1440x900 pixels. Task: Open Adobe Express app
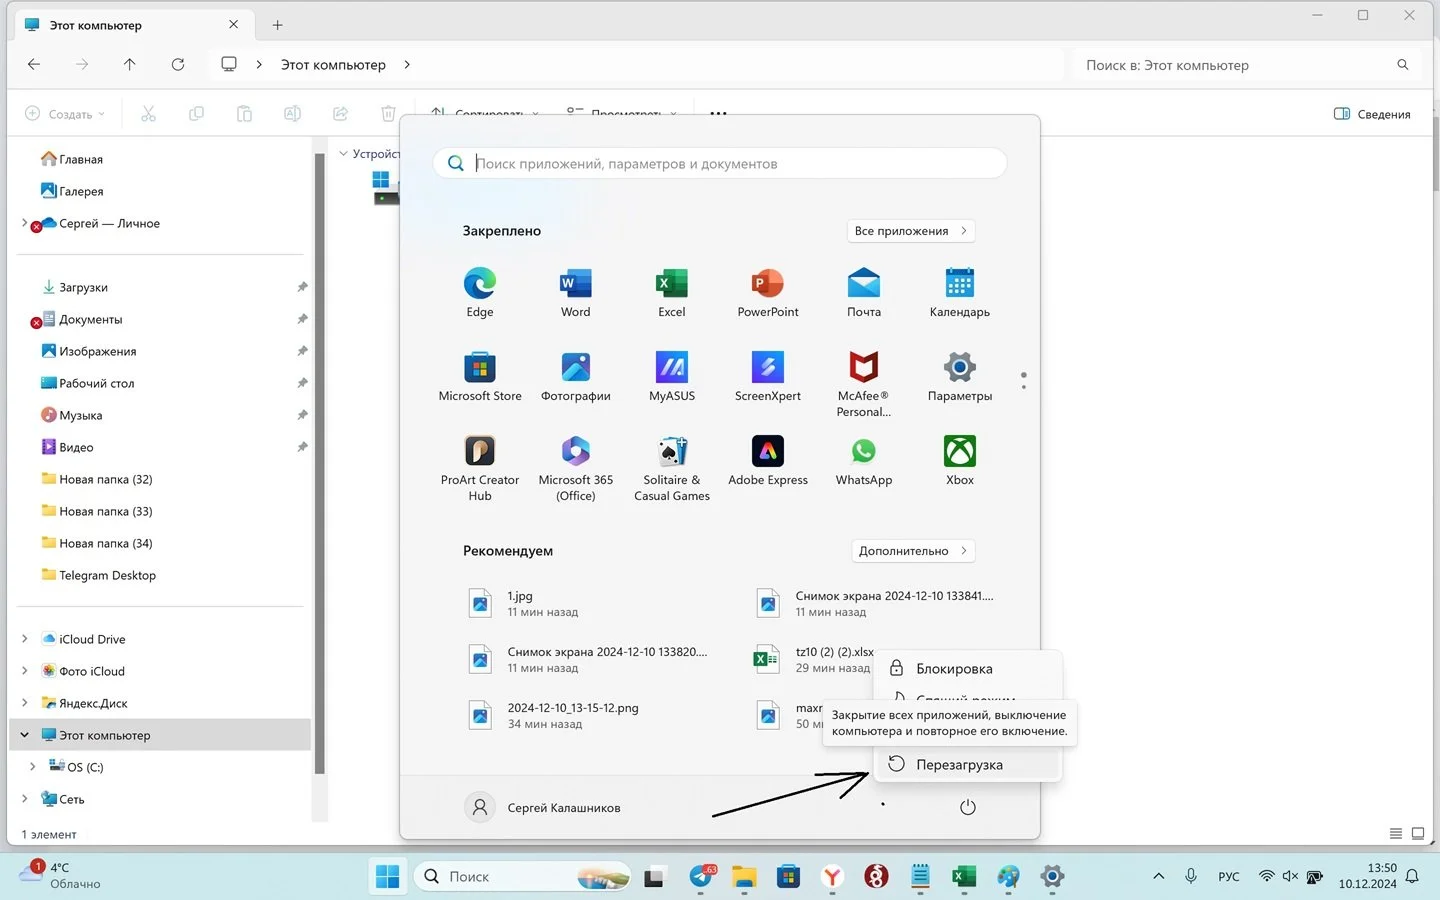[x=767, y=461]
